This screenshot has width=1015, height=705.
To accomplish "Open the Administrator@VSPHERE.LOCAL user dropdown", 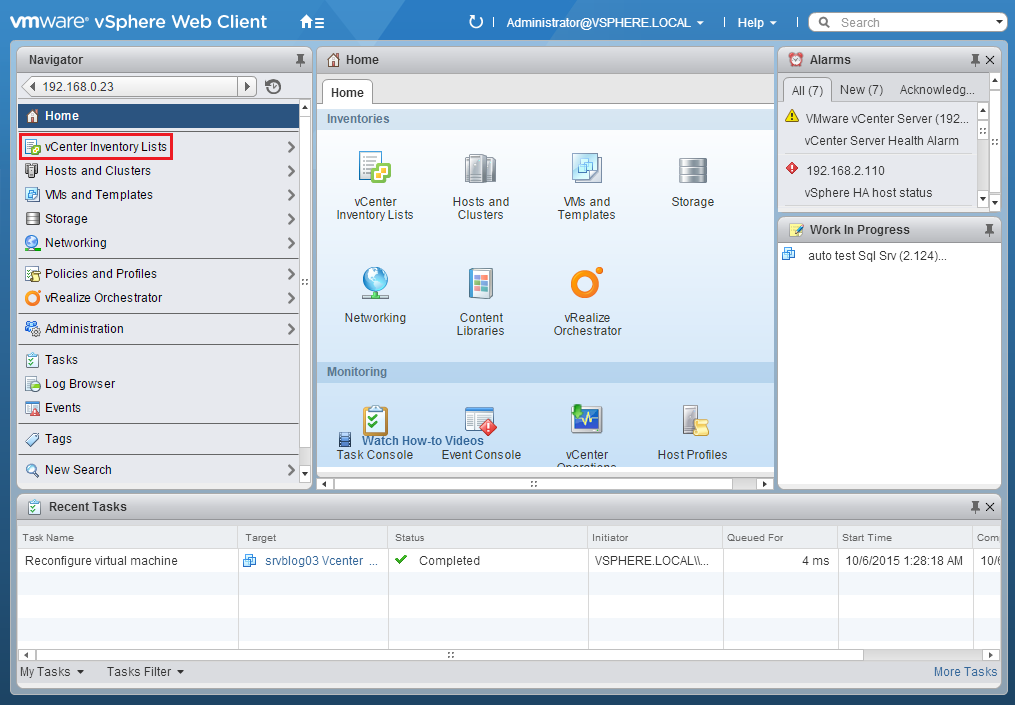I will [605, 23].
